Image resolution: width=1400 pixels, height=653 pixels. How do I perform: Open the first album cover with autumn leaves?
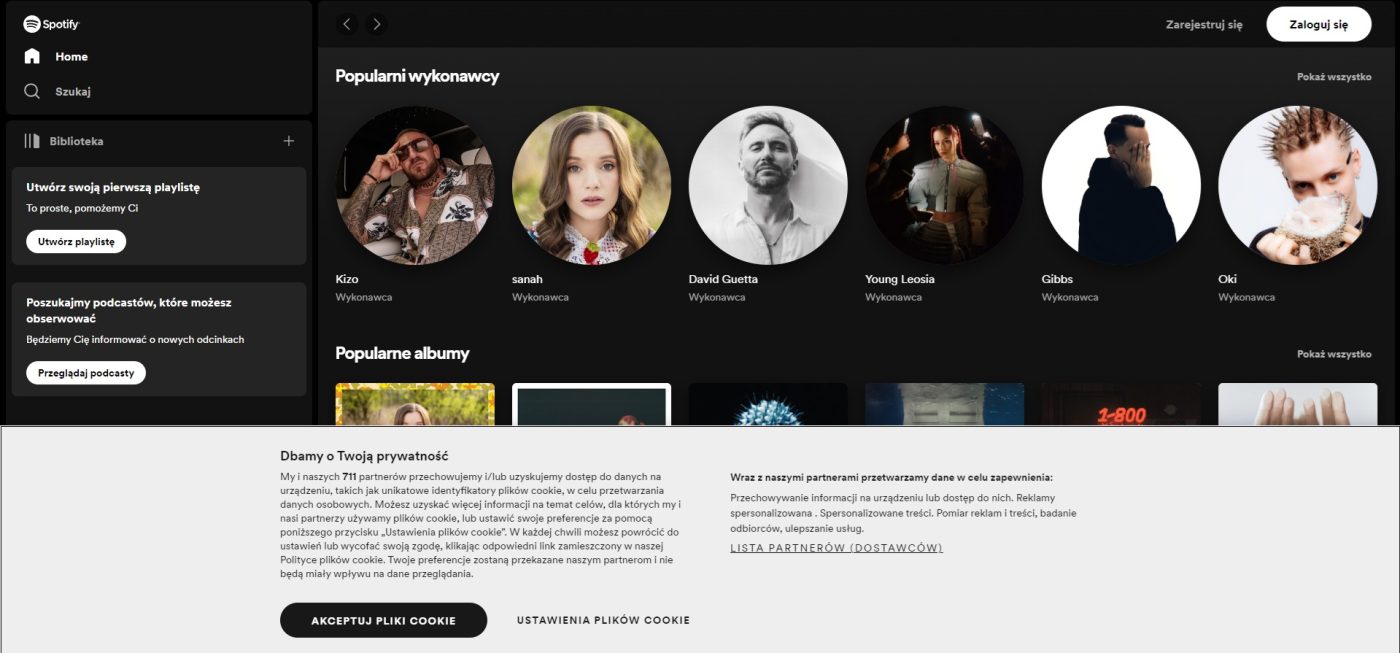click(415, 404)
